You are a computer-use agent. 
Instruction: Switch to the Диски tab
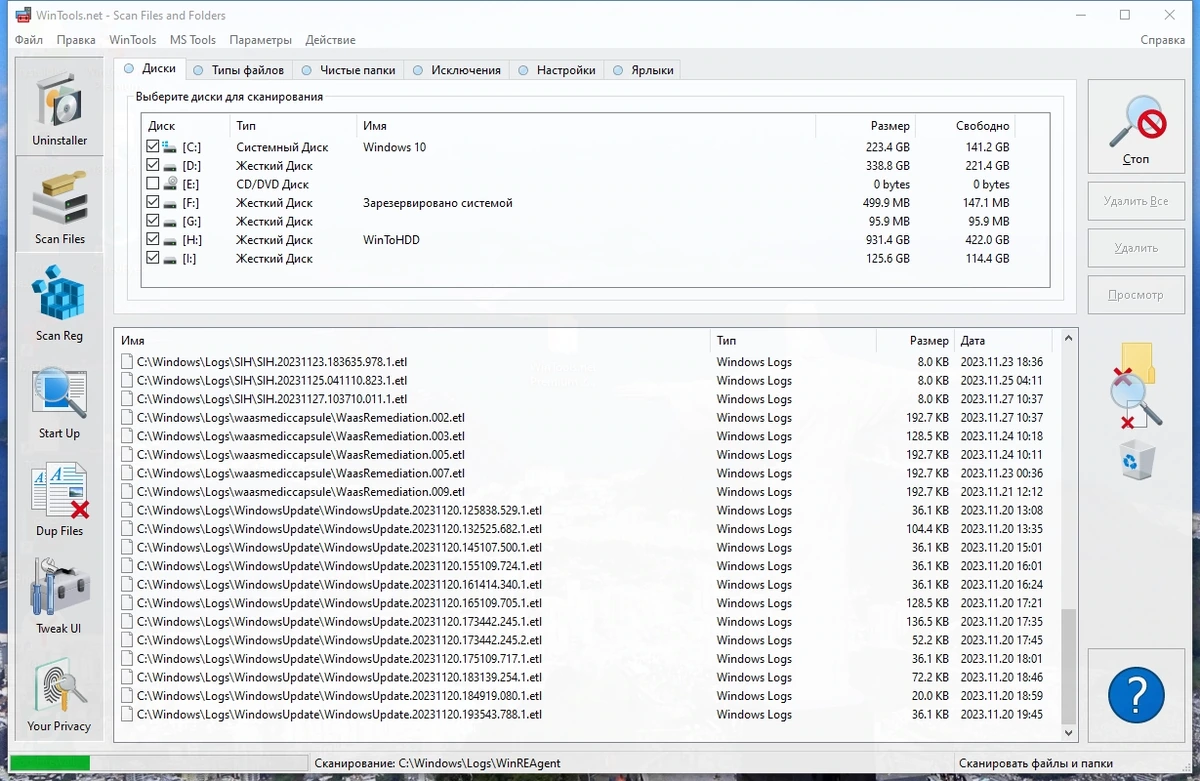coord(149,69)
